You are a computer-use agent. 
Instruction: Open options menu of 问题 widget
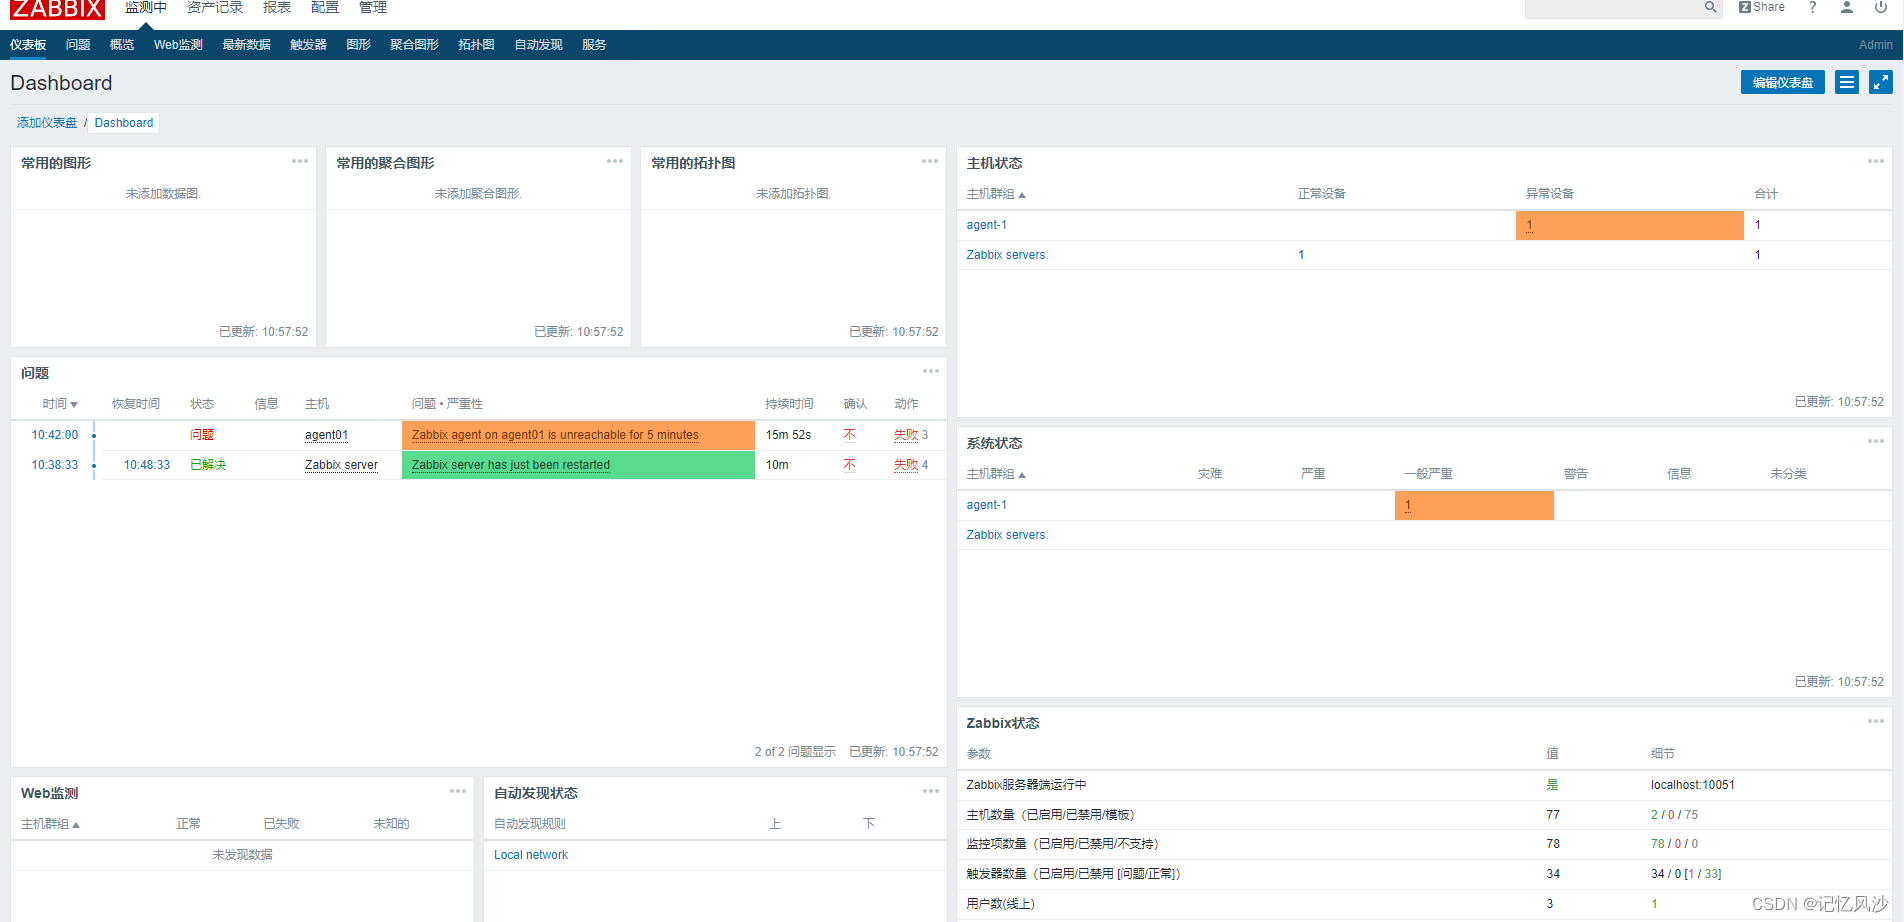pos(931,371)
